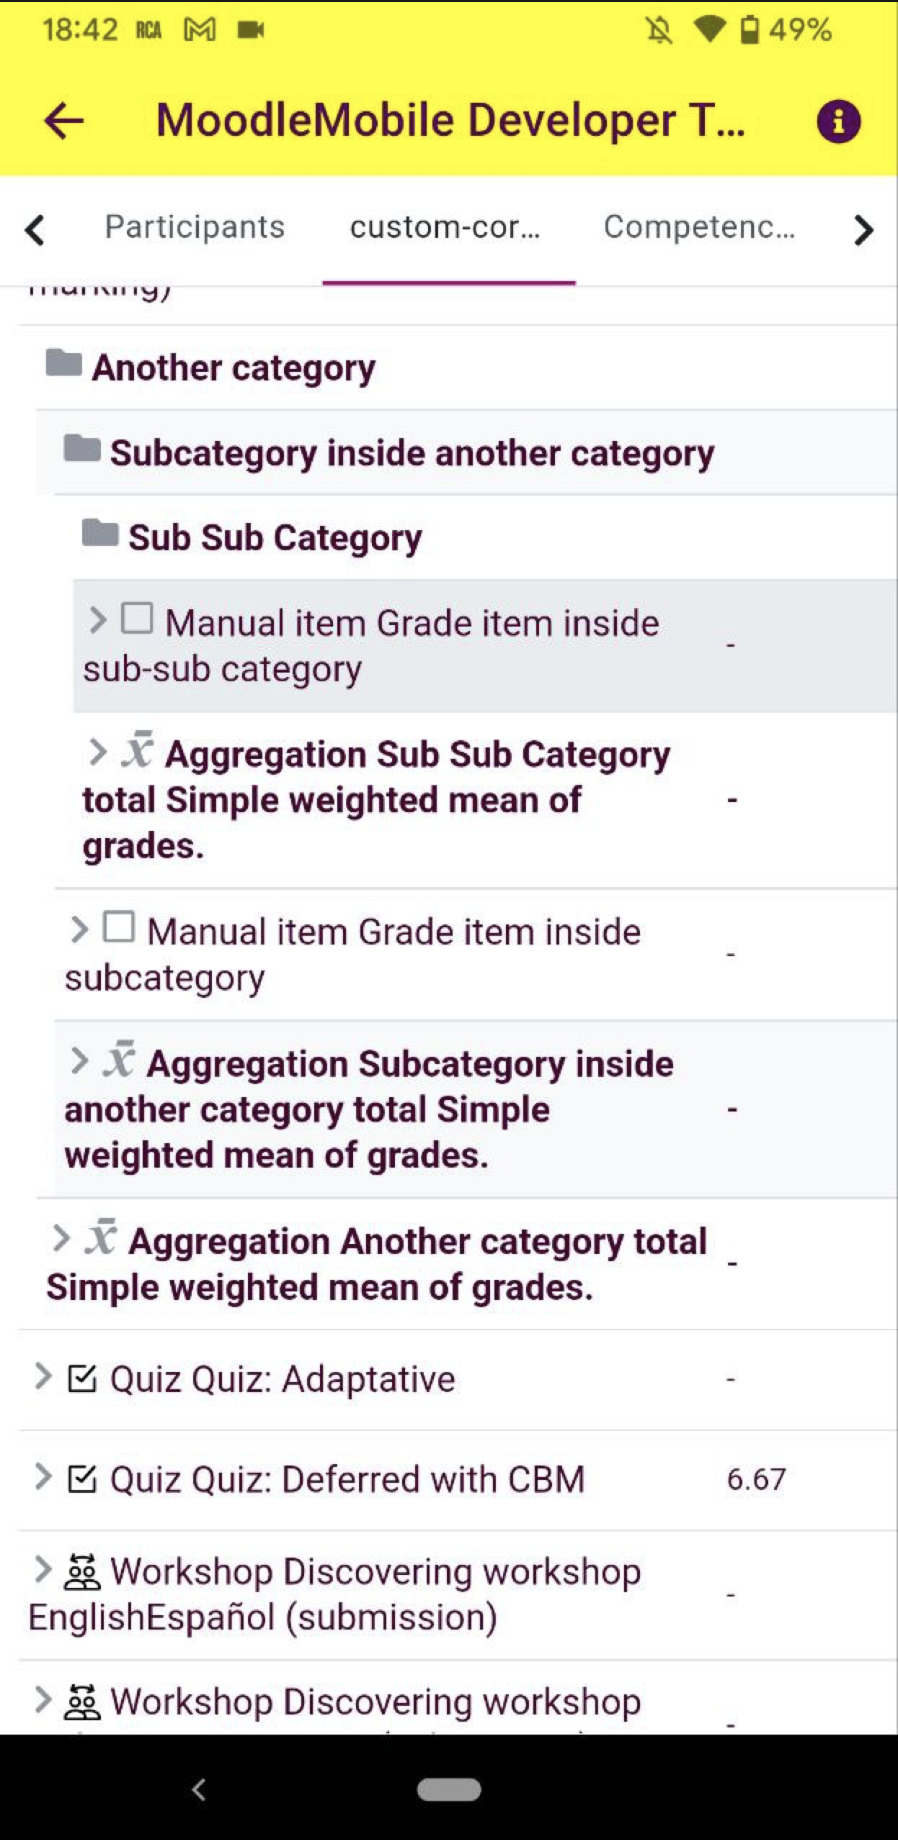Tap Android home pill in navigation bar
Screen dimensions: 898x1840
[x=449, y=1789]
